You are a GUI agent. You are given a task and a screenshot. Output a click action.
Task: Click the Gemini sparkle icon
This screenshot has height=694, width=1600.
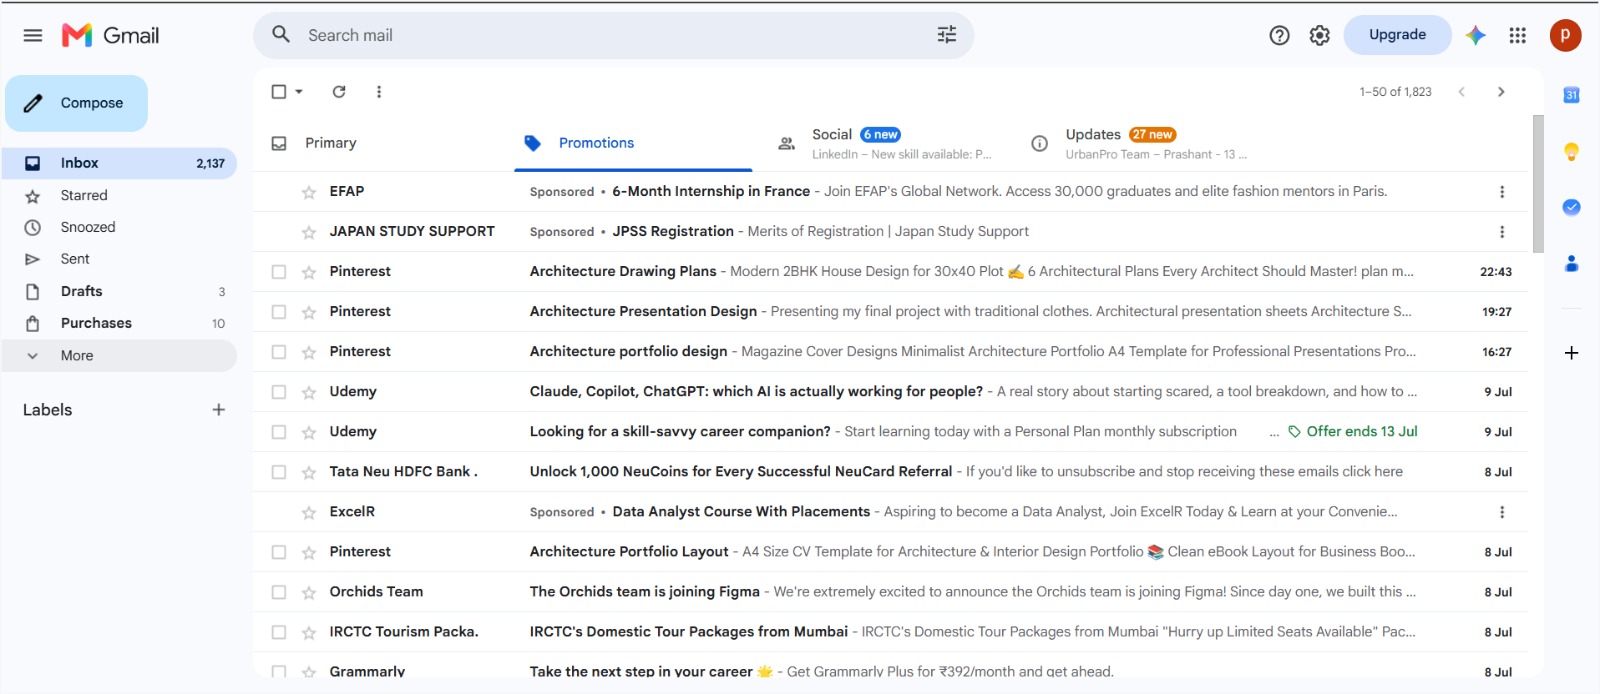[x=1475, y=35]
